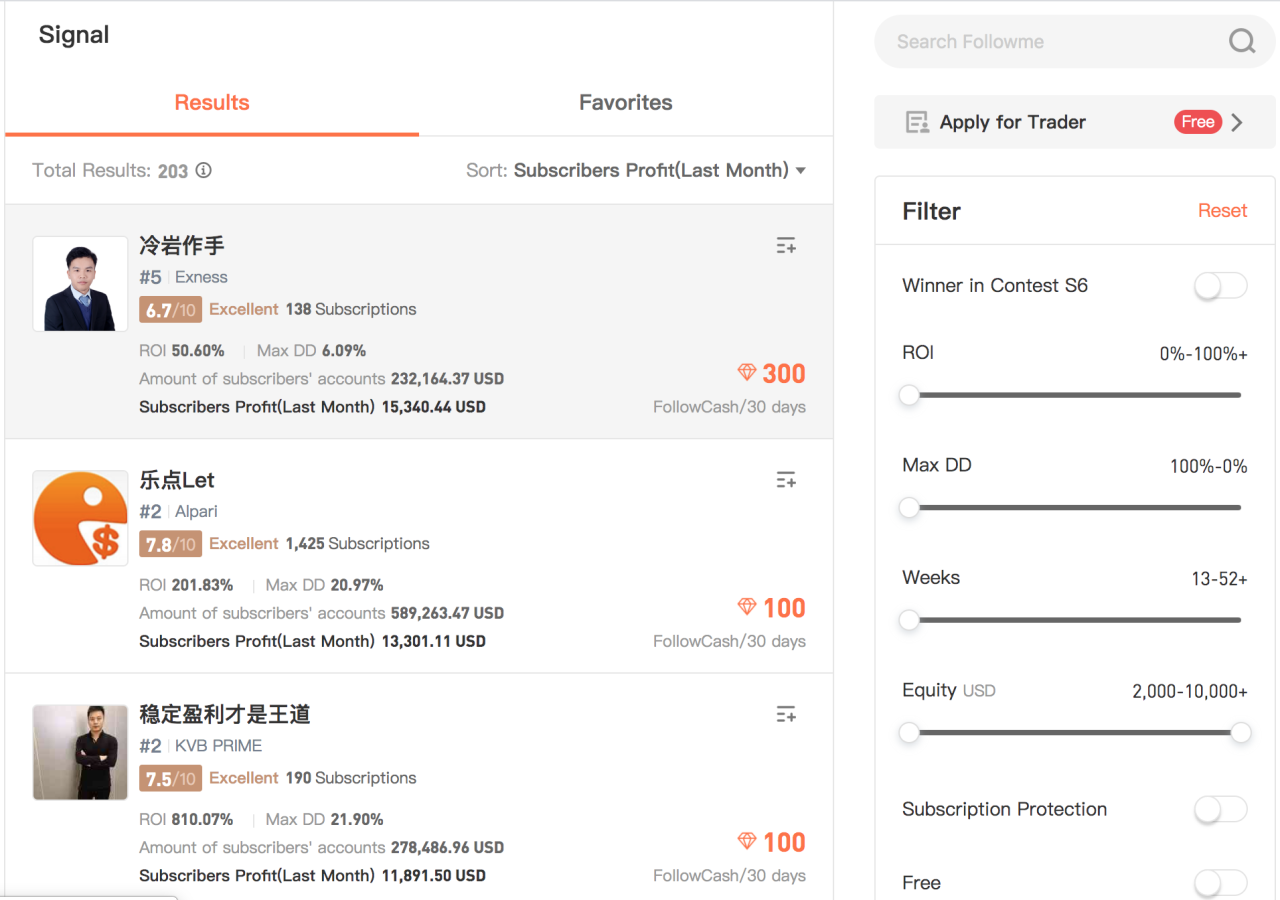Viewport: 1280px width, 900px height.
Task: Add 稳定盈利才是王道 to favorites list icon
Action: pyautogui.click(x=786, y=714)
